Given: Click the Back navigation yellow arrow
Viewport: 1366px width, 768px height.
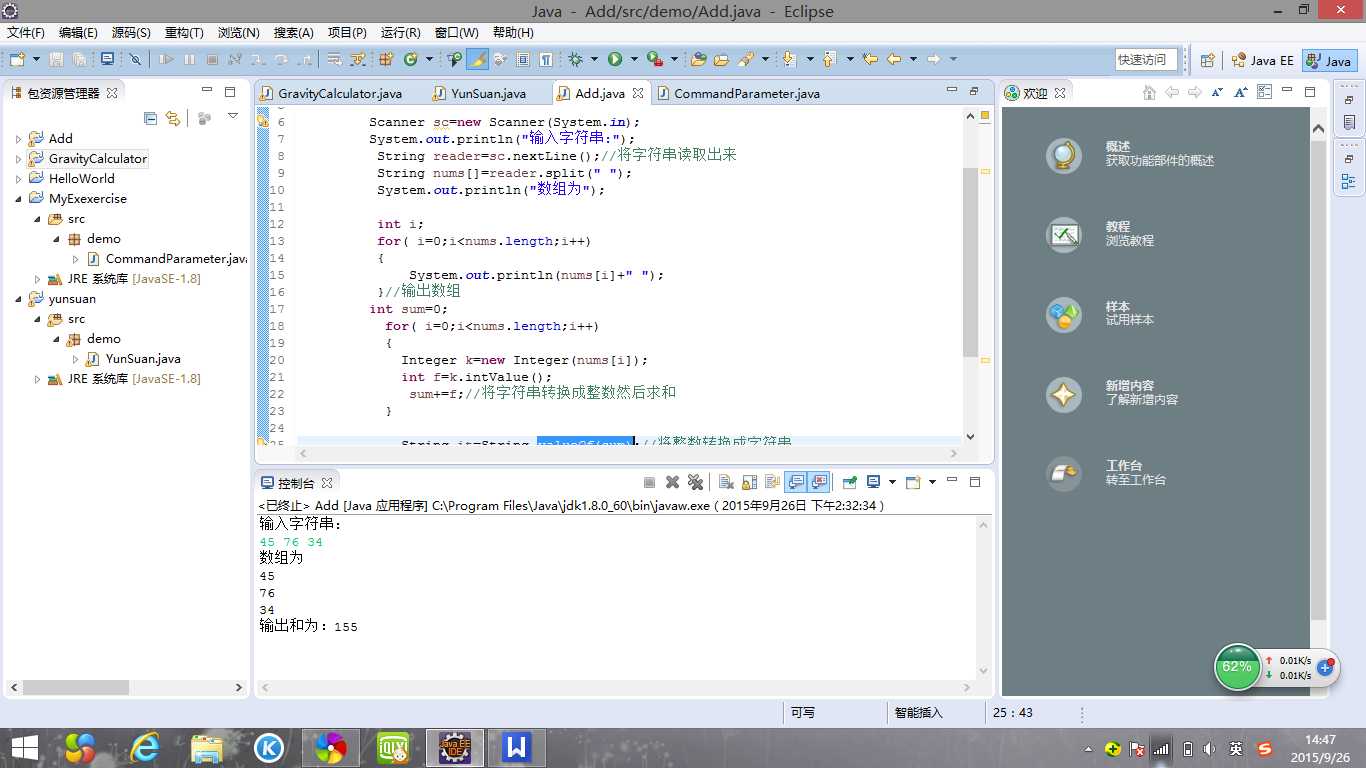Looking at the screenshot, I should click(894, 60).
